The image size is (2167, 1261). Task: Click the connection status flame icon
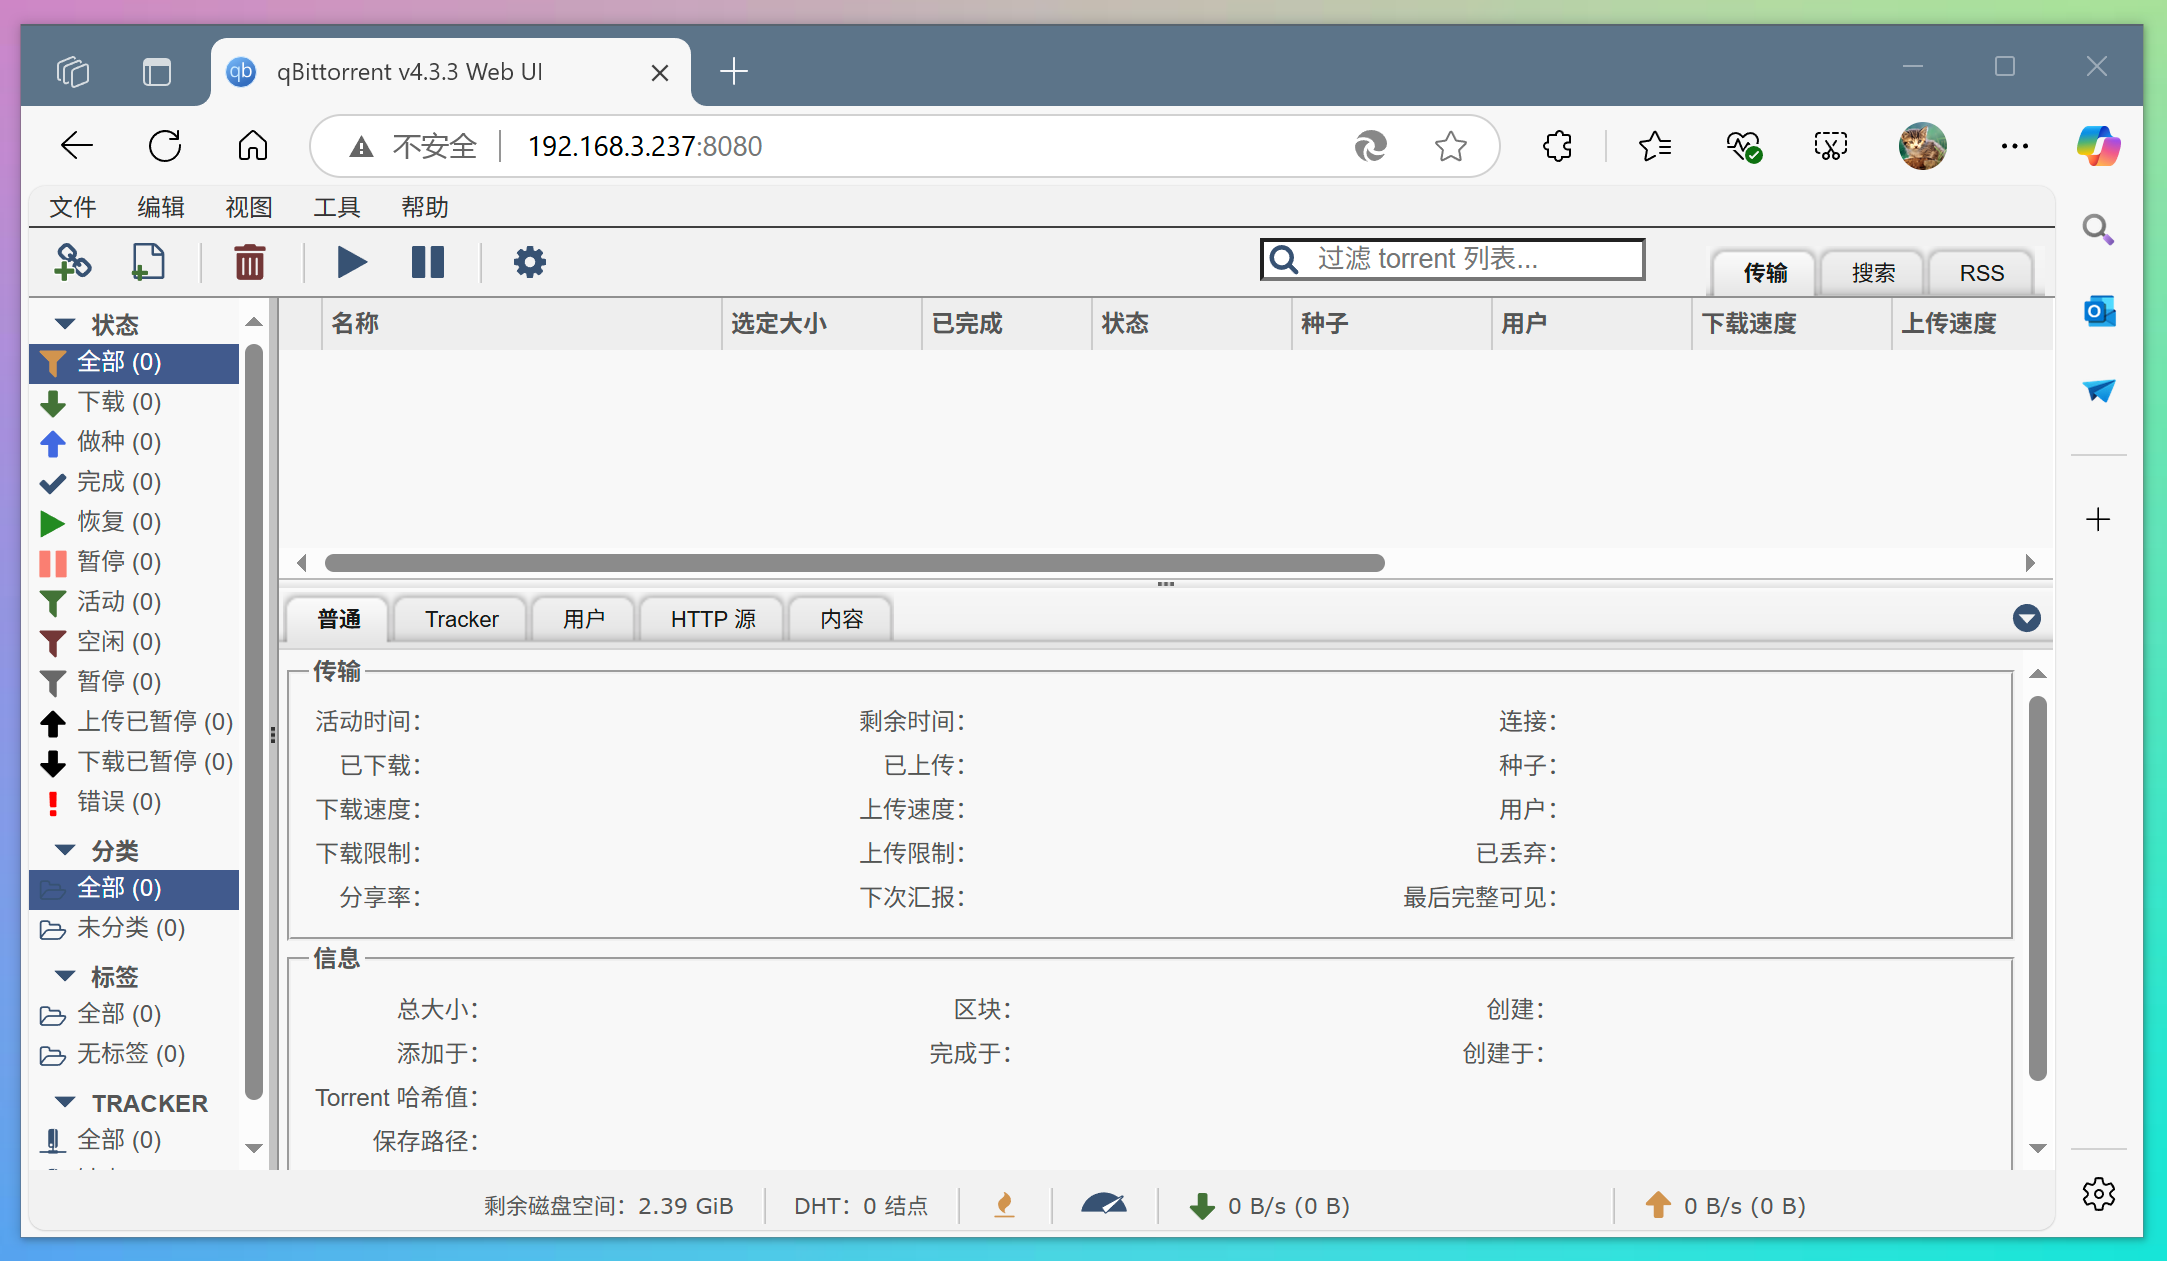(1005, 1205)
